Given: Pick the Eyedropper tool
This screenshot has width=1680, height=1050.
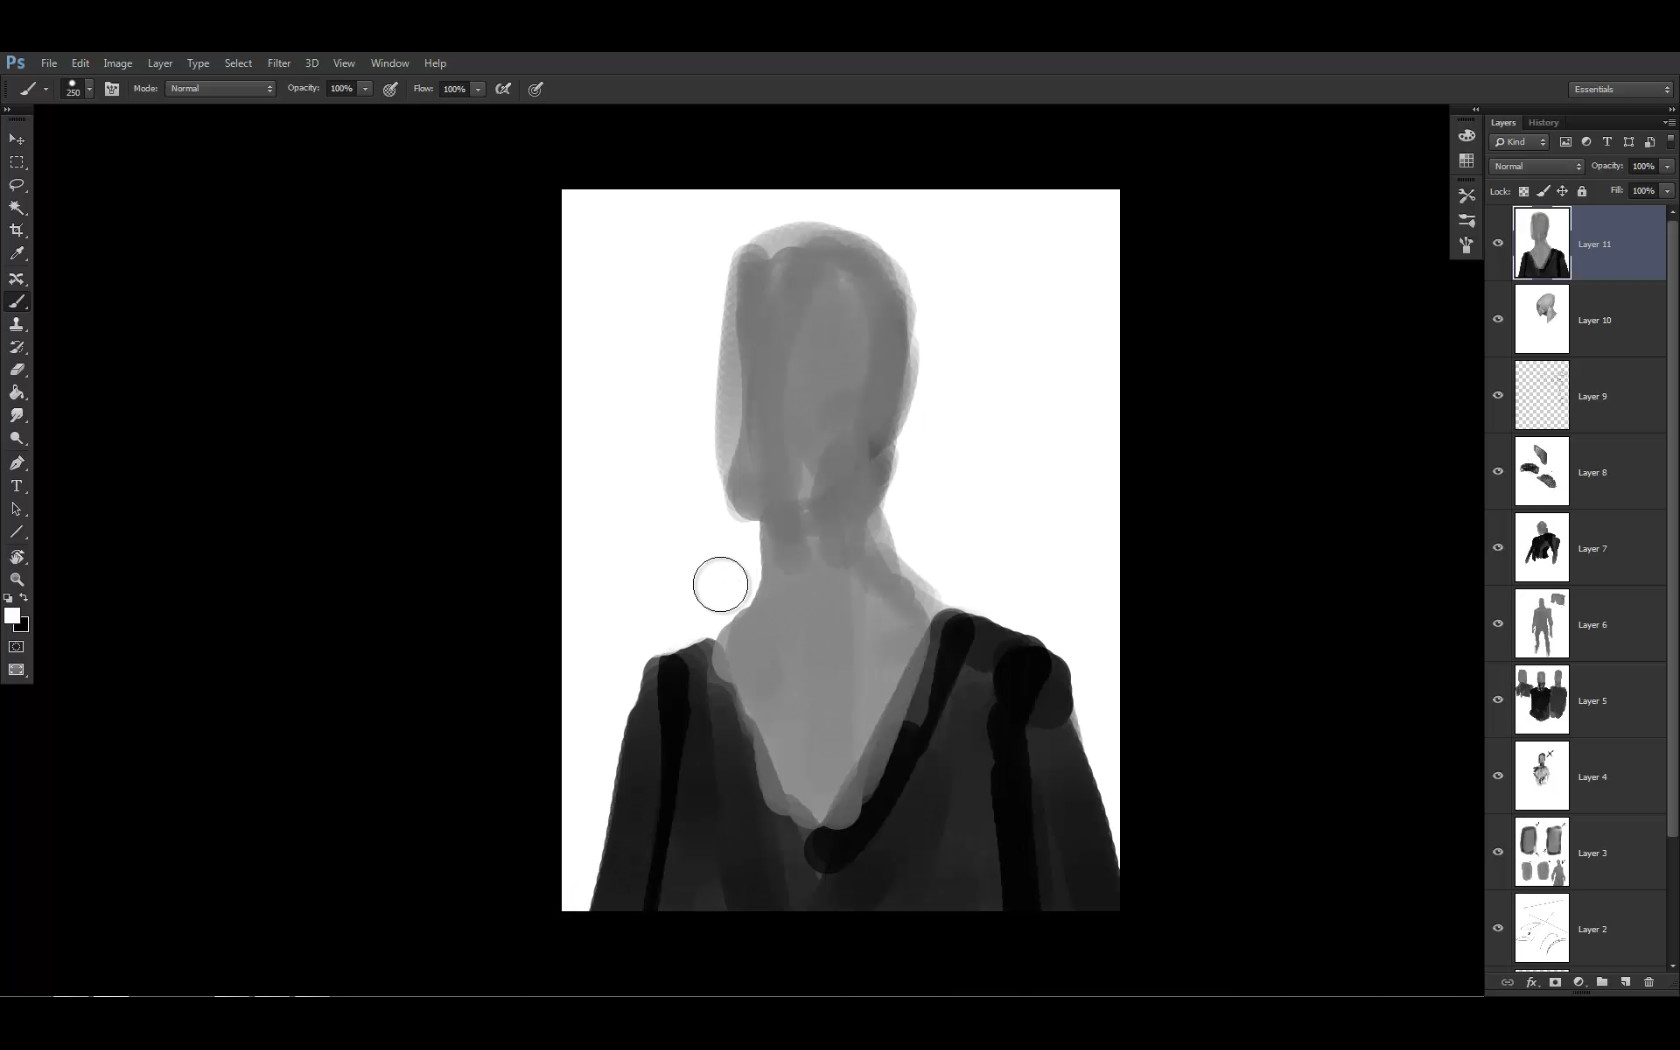Looking at the screenshot, I should (17, 254).
